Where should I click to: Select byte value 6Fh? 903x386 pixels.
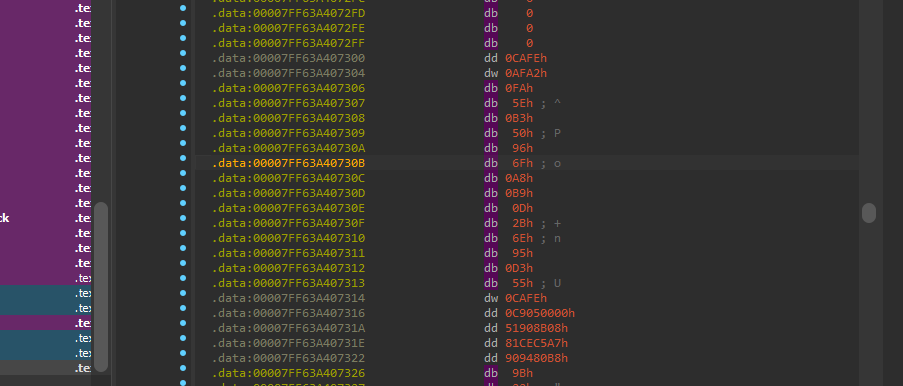click(x=522, y=164)
